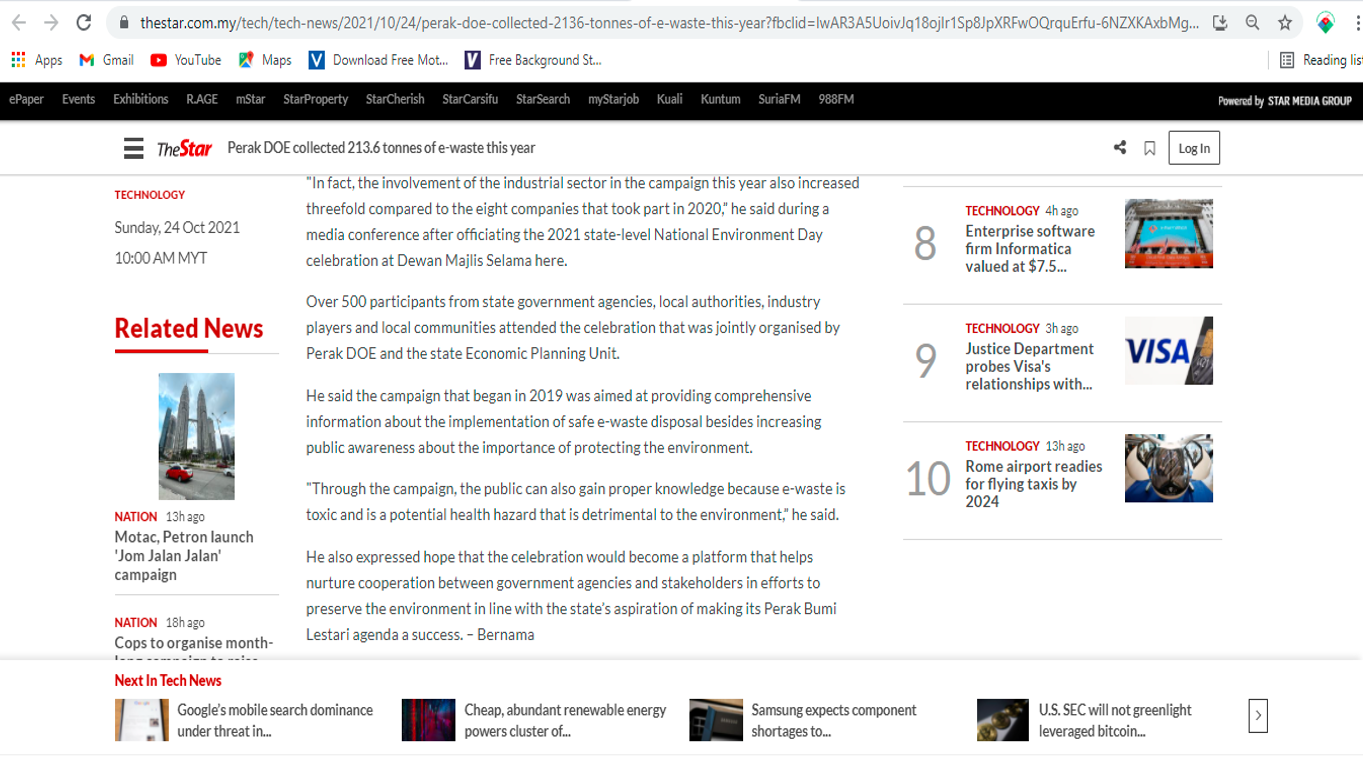Open ePaper in the top navigation
Image resolution: width=1363 pixels, height=767 pixels.
click(x=26, y=99)
